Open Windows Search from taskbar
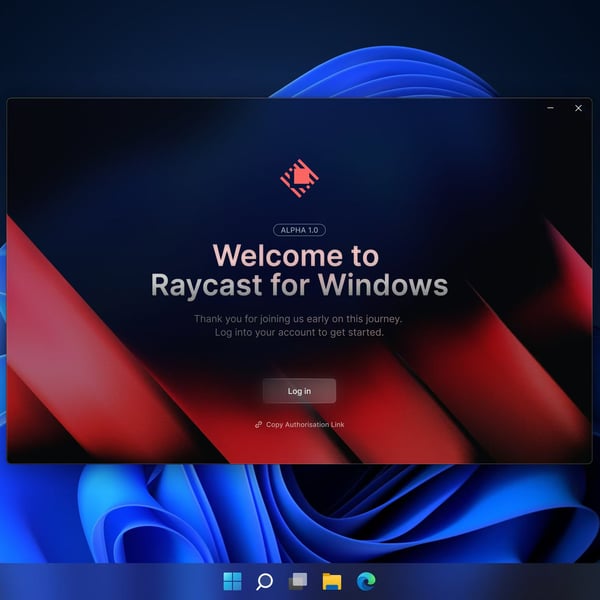This screenshot has width=600, height=600. 264,582
